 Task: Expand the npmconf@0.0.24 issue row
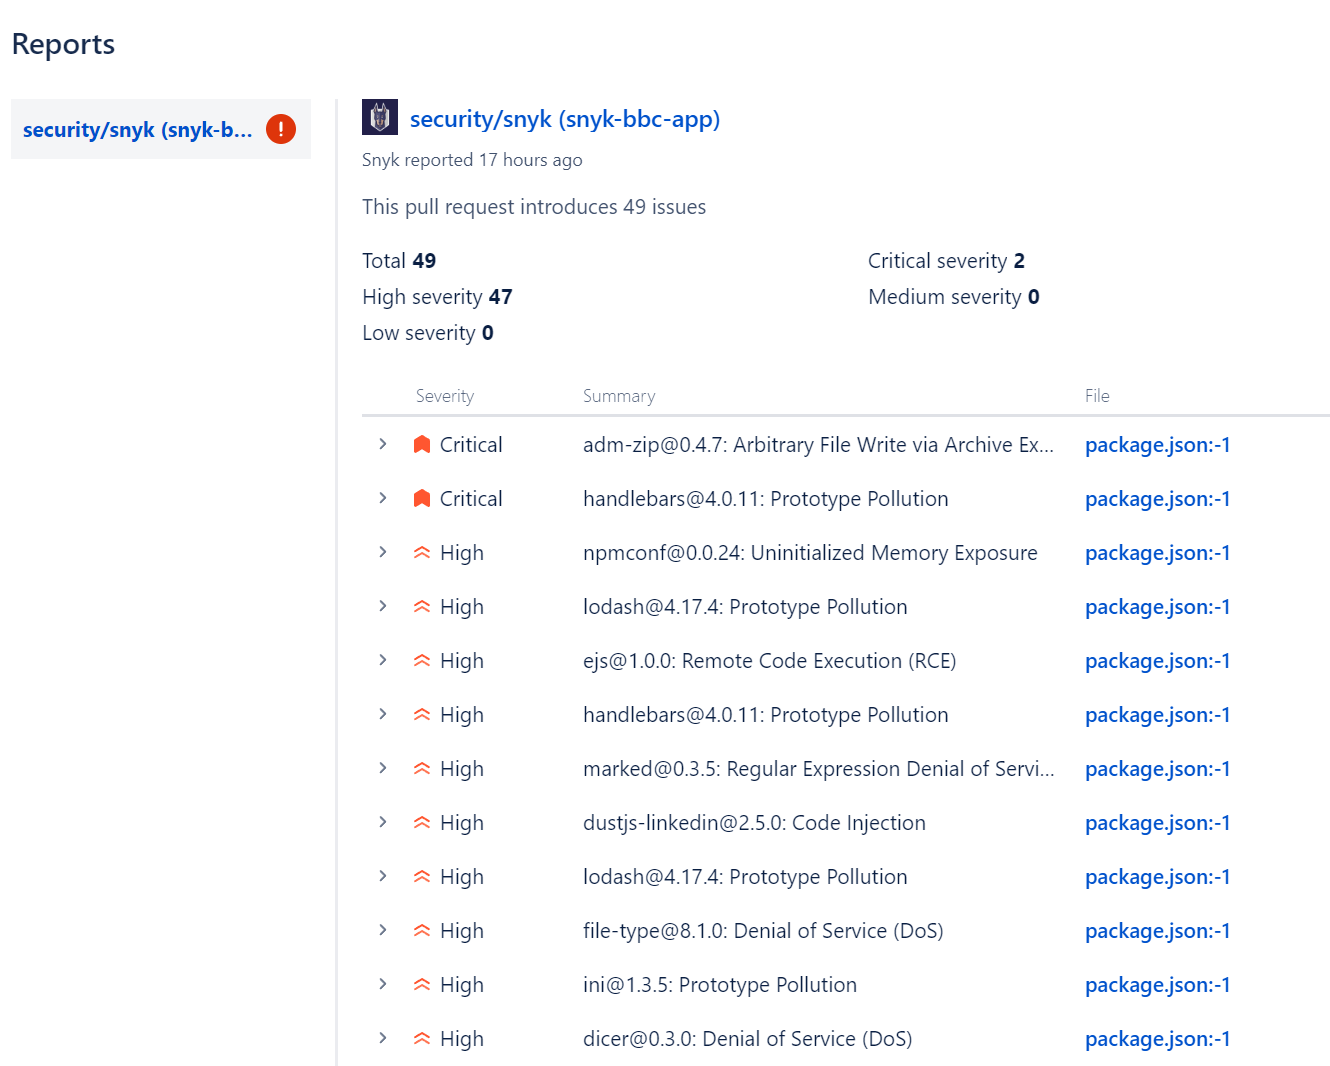click(382, 552)
